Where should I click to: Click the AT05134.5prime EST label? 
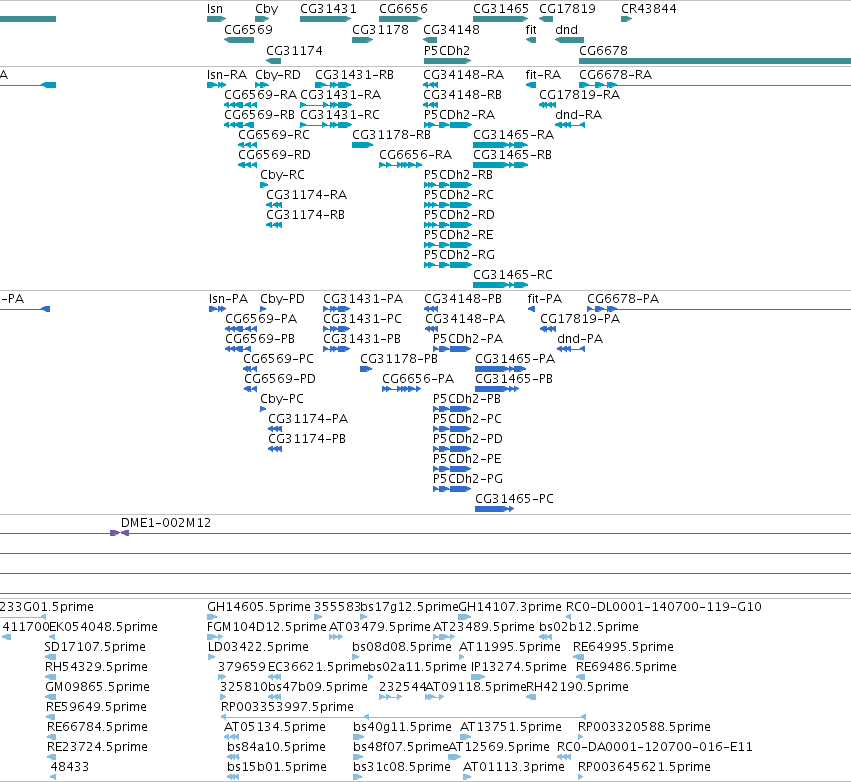(275, 726)
